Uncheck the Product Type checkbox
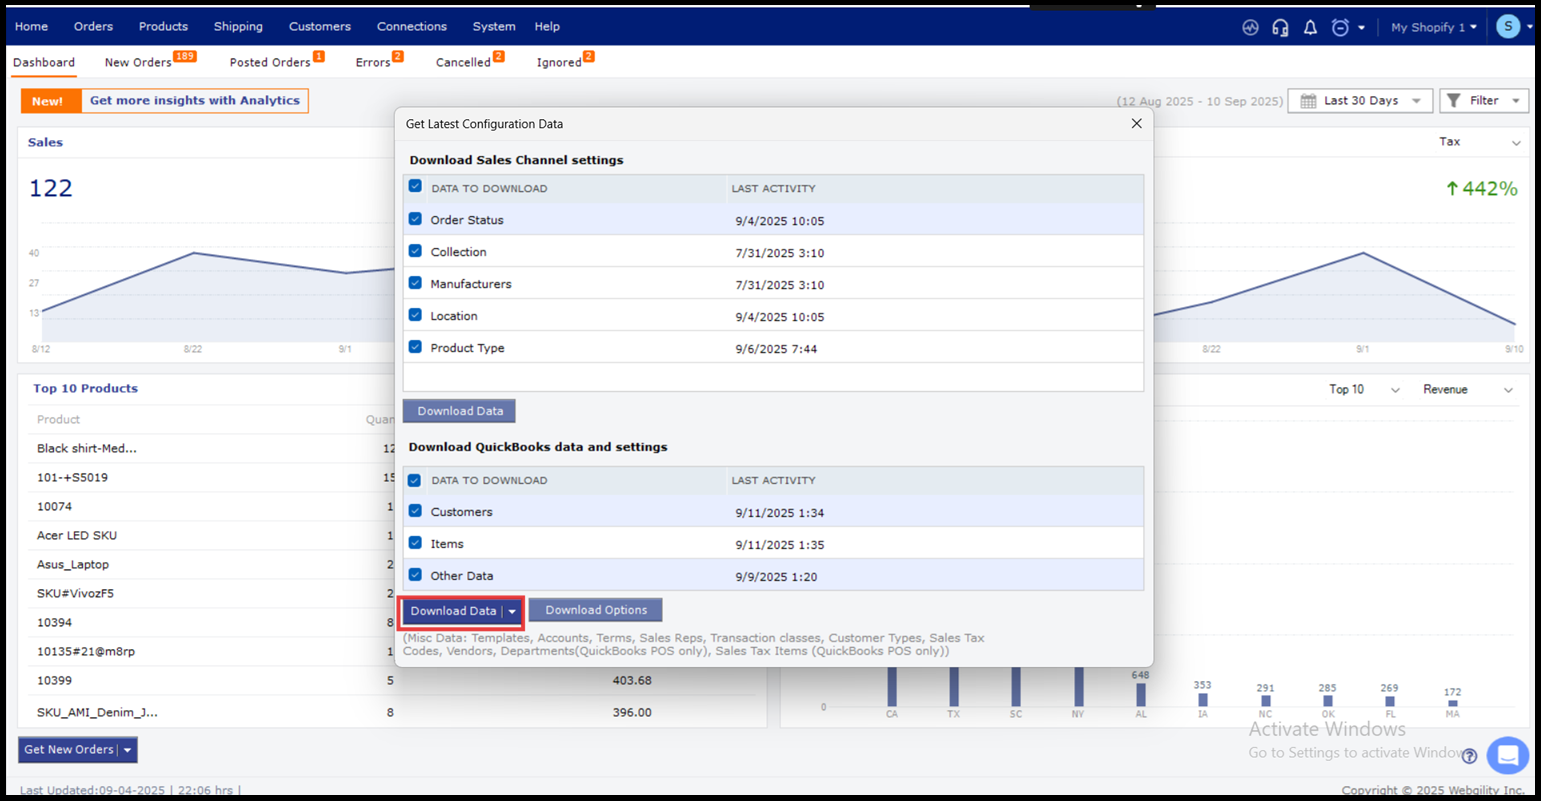The height and width of the screenshot is (801, 1541). click(415, 347)
